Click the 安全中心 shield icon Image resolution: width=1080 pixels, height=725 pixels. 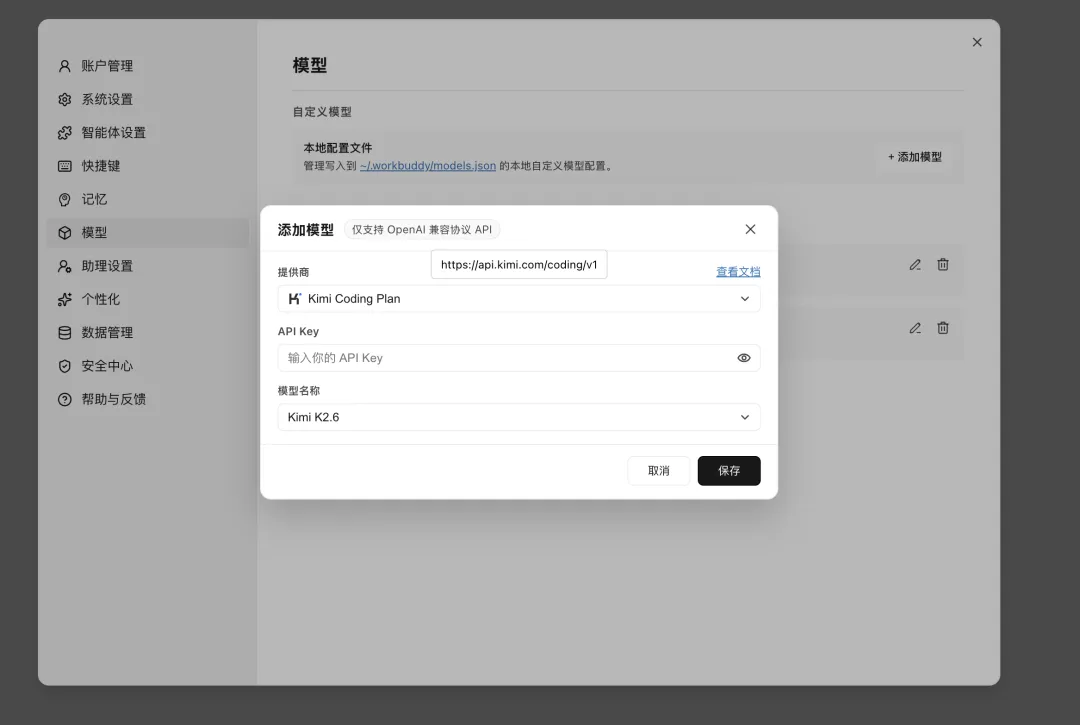coord(65,366)
